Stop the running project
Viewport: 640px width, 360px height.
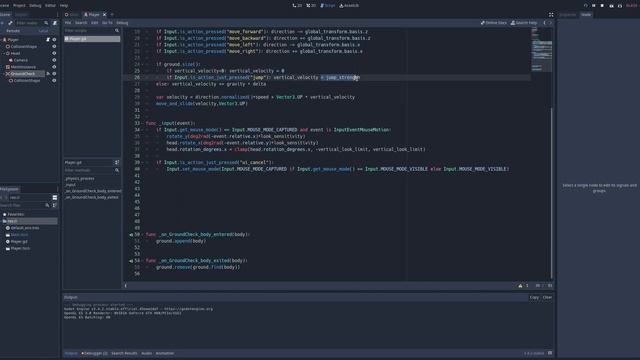click(602, 5)
